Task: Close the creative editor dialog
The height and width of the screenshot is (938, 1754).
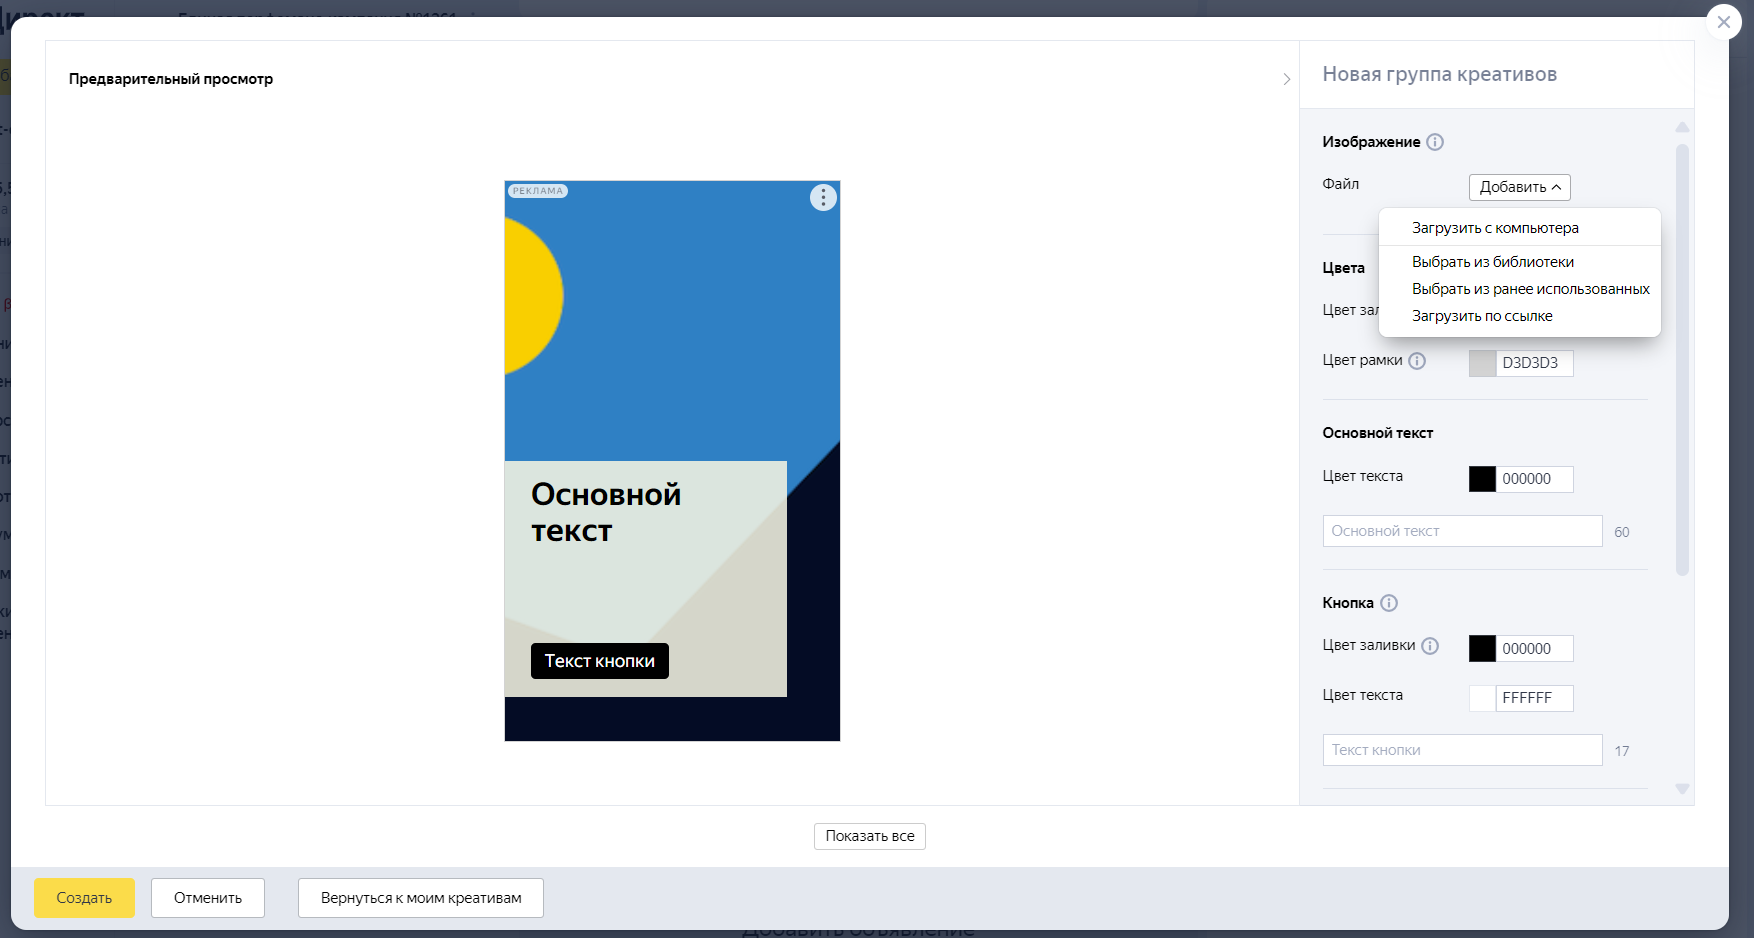Action: coord(1723,22)
